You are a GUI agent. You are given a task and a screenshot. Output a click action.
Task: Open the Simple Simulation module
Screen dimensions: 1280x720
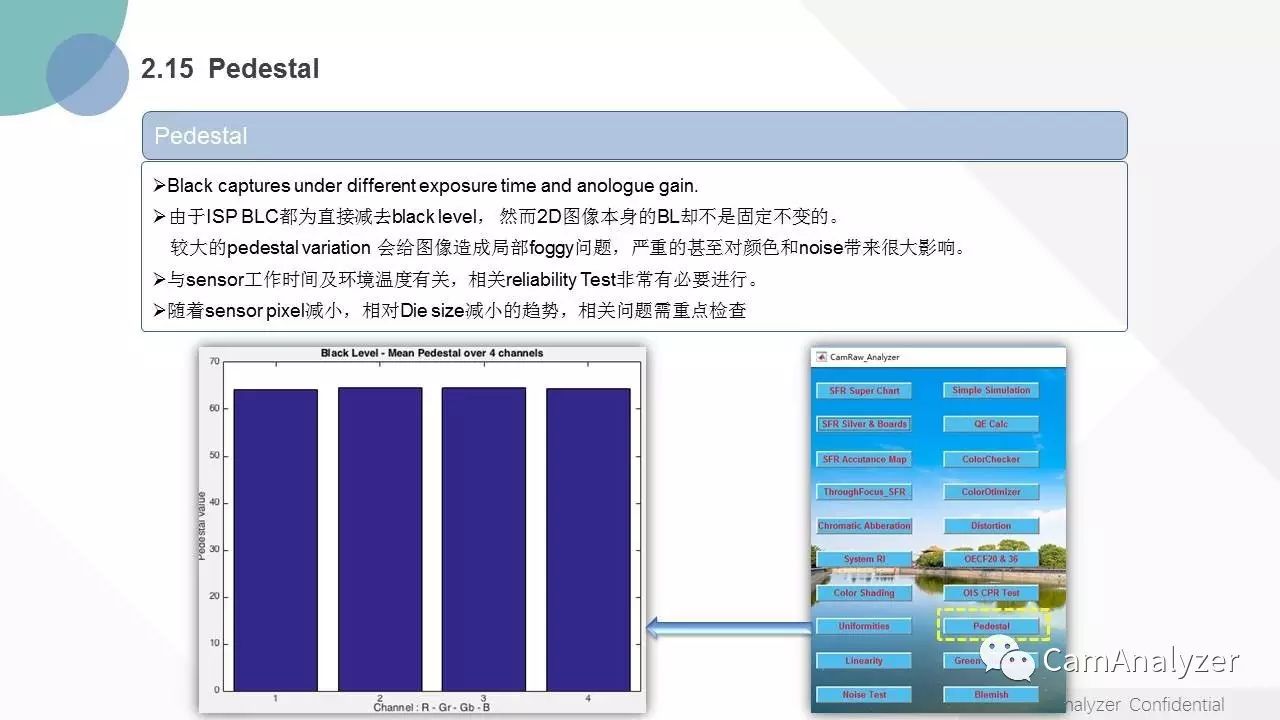coord(991,391)
